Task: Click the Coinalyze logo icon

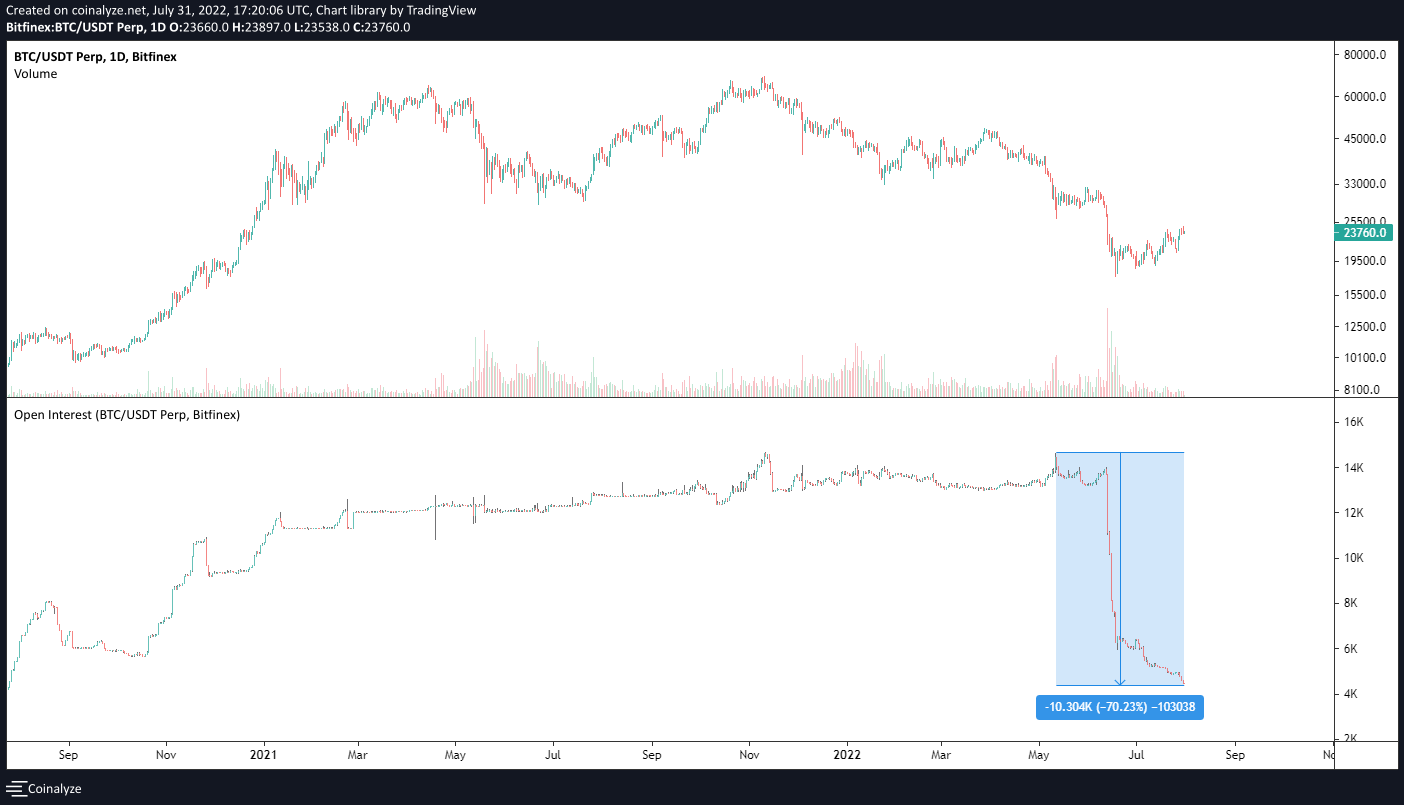Action: (17, 789)
